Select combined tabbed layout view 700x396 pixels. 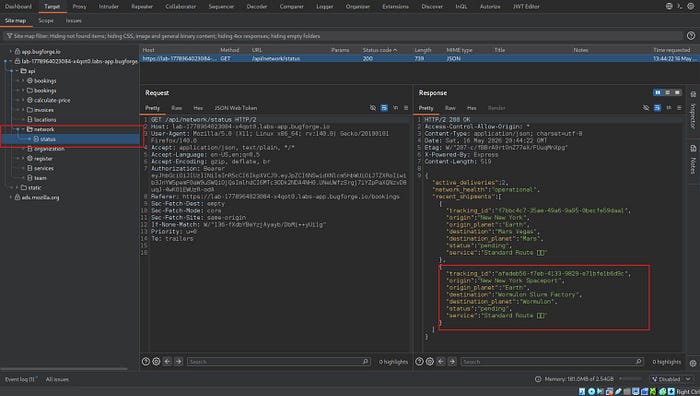677,92
